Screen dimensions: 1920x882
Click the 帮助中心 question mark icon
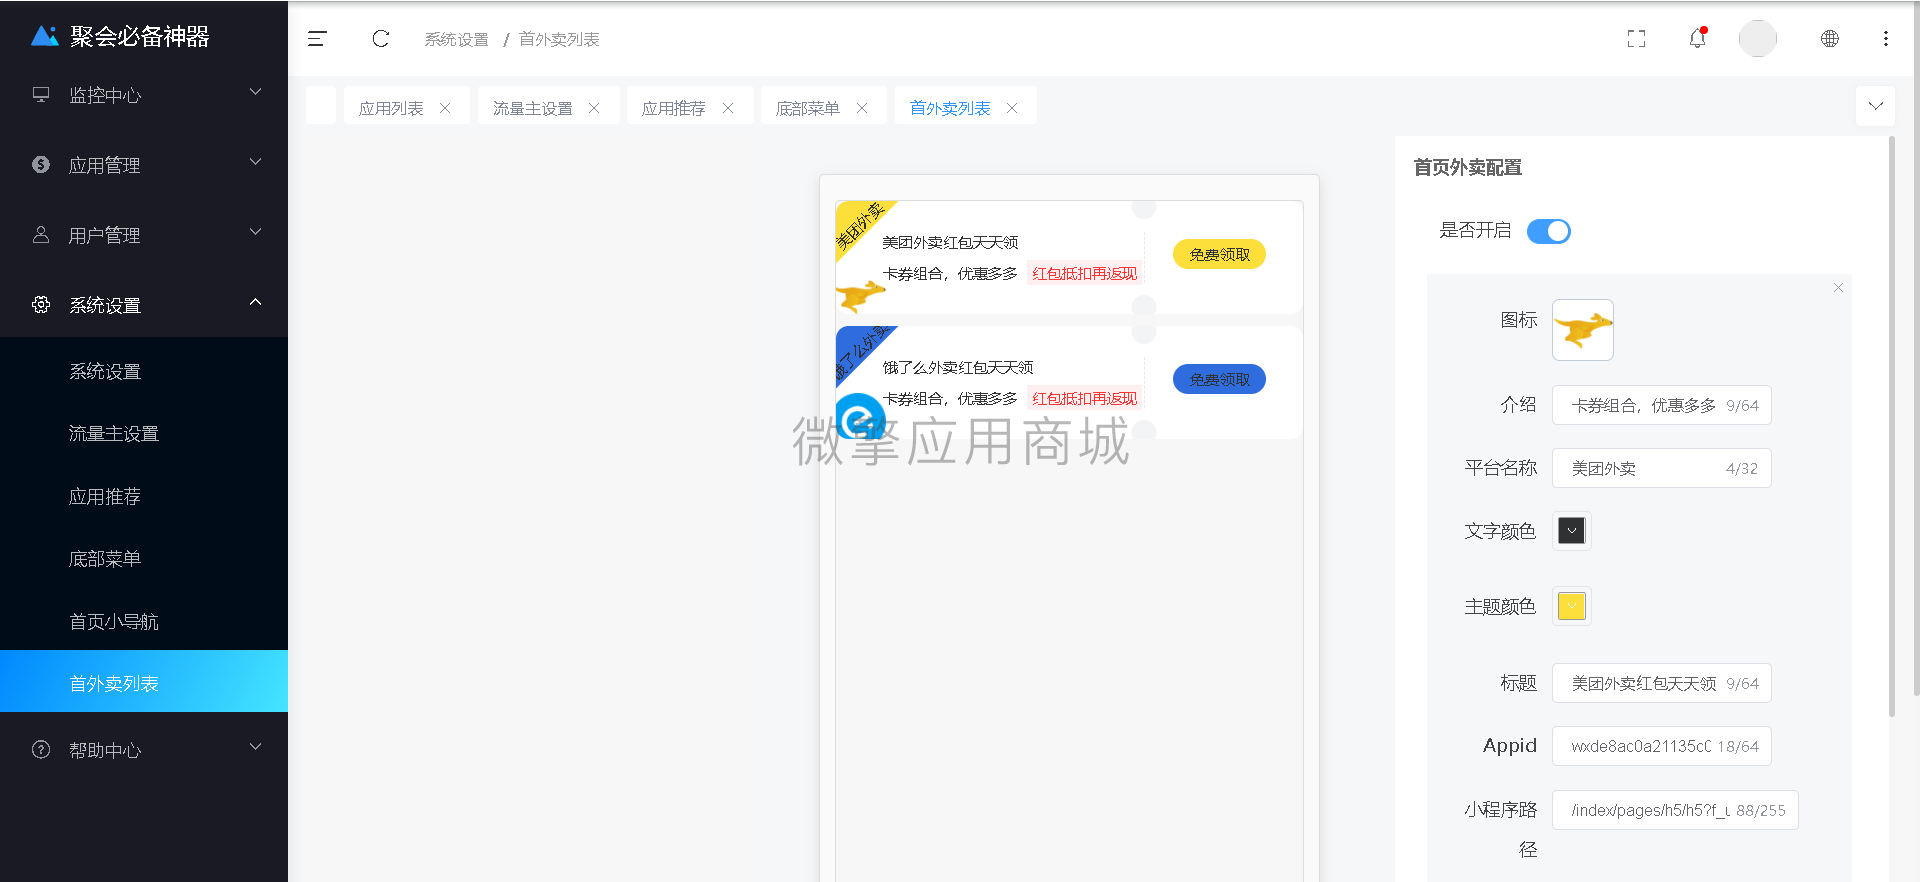[x=41, y=750]
